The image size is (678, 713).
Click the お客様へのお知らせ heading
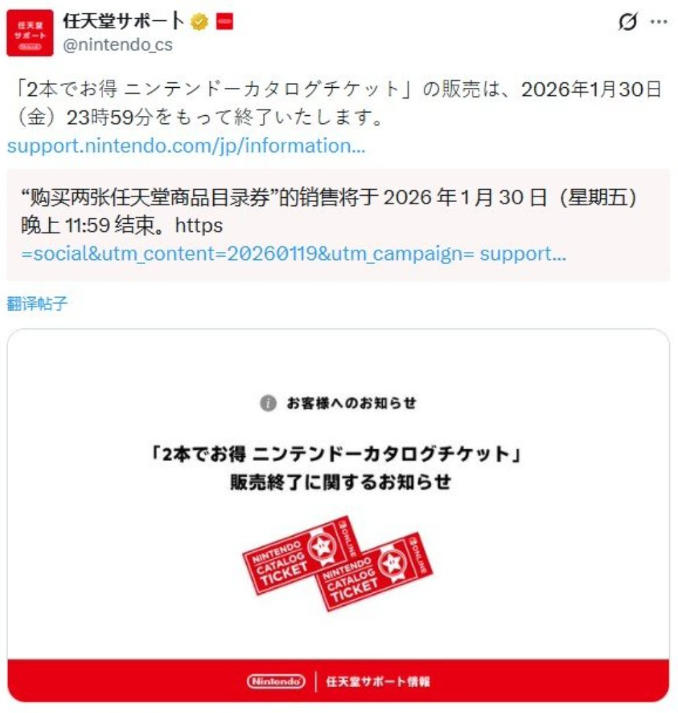click(351, 403)
